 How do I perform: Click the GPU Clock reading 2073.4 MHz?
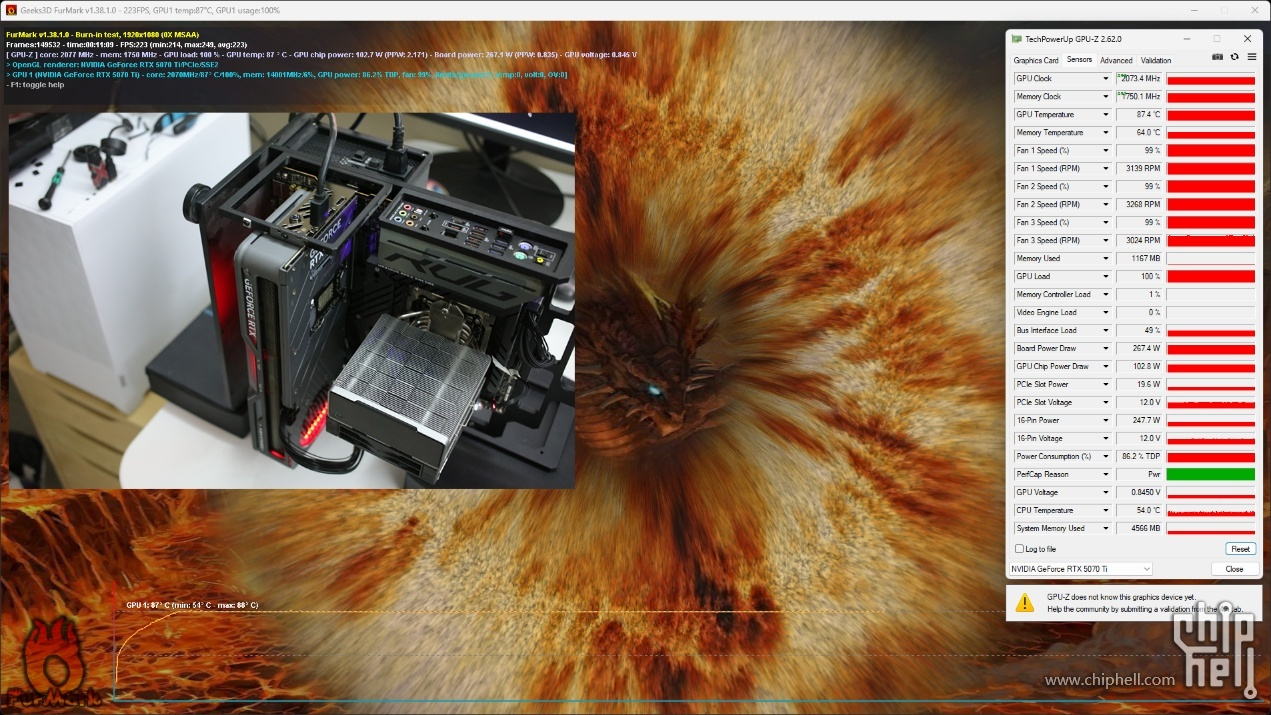click(1140, 79)
